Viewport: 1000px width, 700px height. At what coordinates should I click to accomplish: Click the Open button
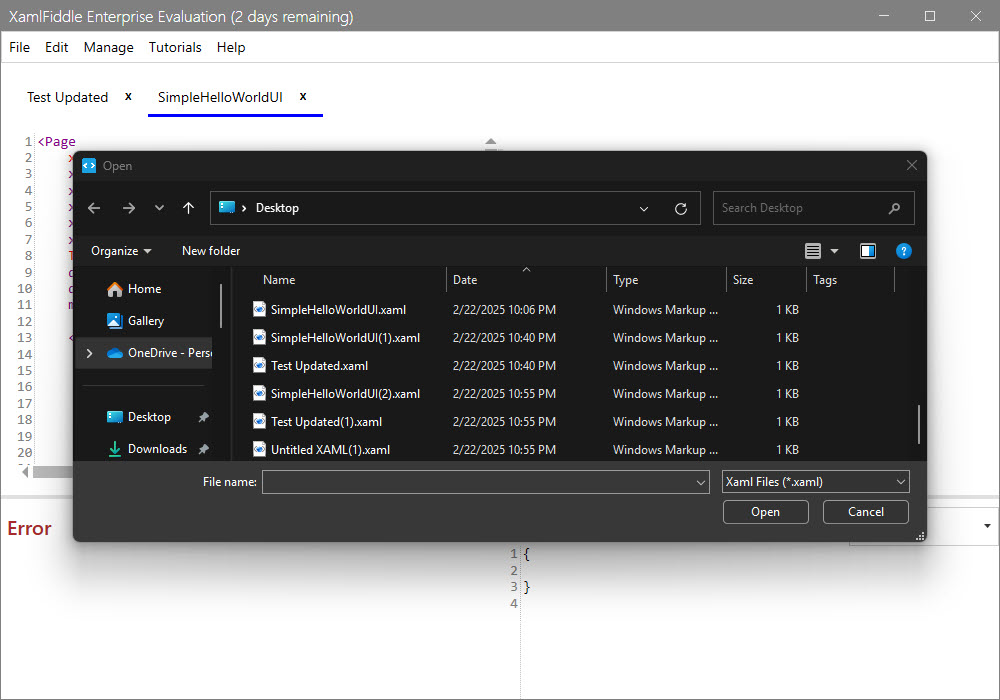pyautogui.click(x=765, y=512)
